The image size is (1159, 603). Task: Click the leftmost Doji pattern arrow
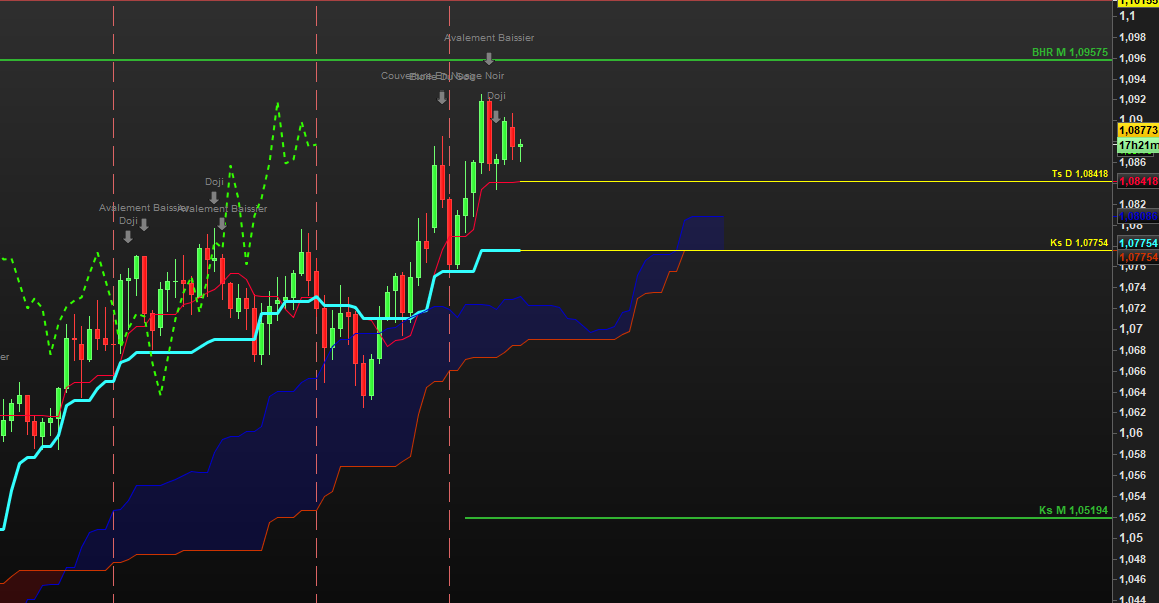pos(128,237)
